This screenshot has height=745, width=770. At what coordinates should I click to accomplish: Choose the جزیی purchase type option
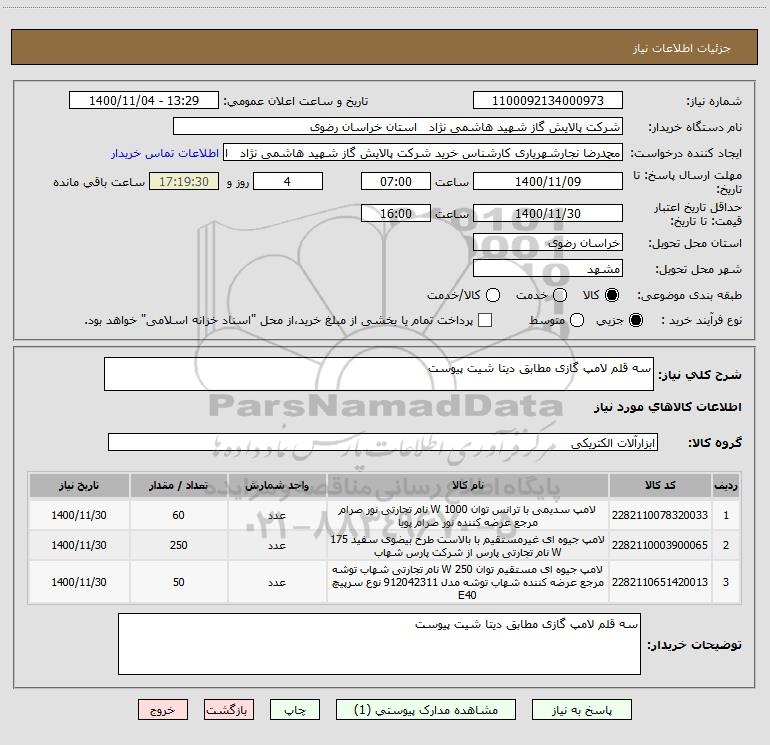pos(635,320)
